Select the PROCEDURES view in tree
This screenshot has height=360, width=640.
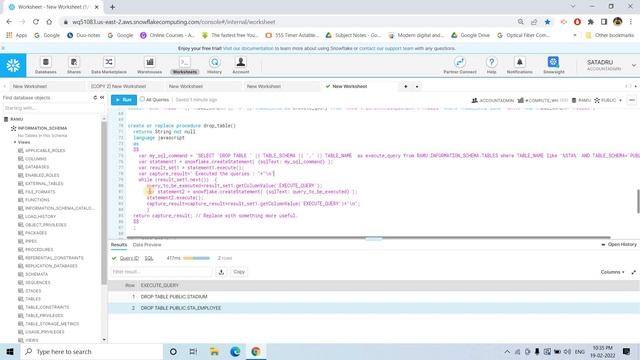[x=39, y=249]
